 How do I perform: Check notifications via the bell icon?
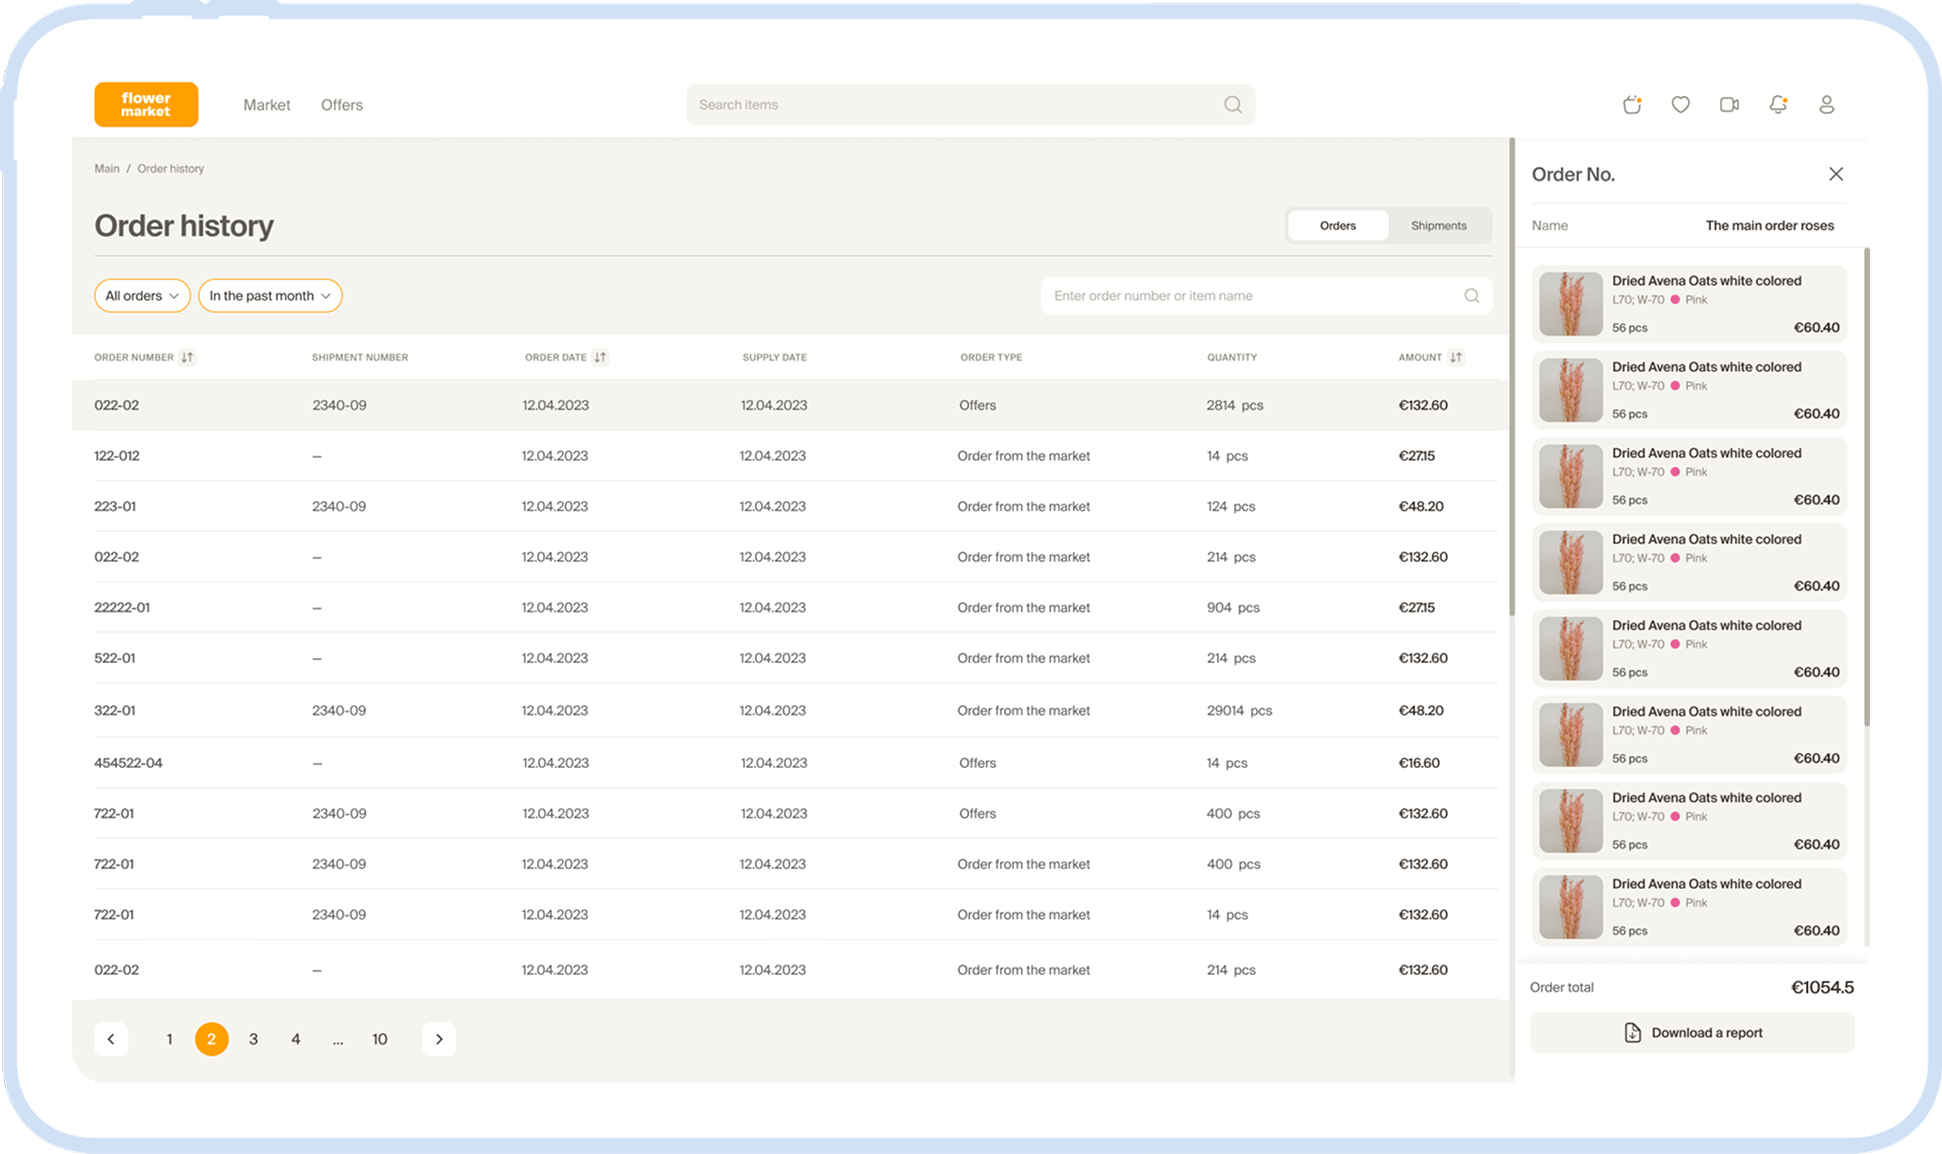[x=1778, y=104]
